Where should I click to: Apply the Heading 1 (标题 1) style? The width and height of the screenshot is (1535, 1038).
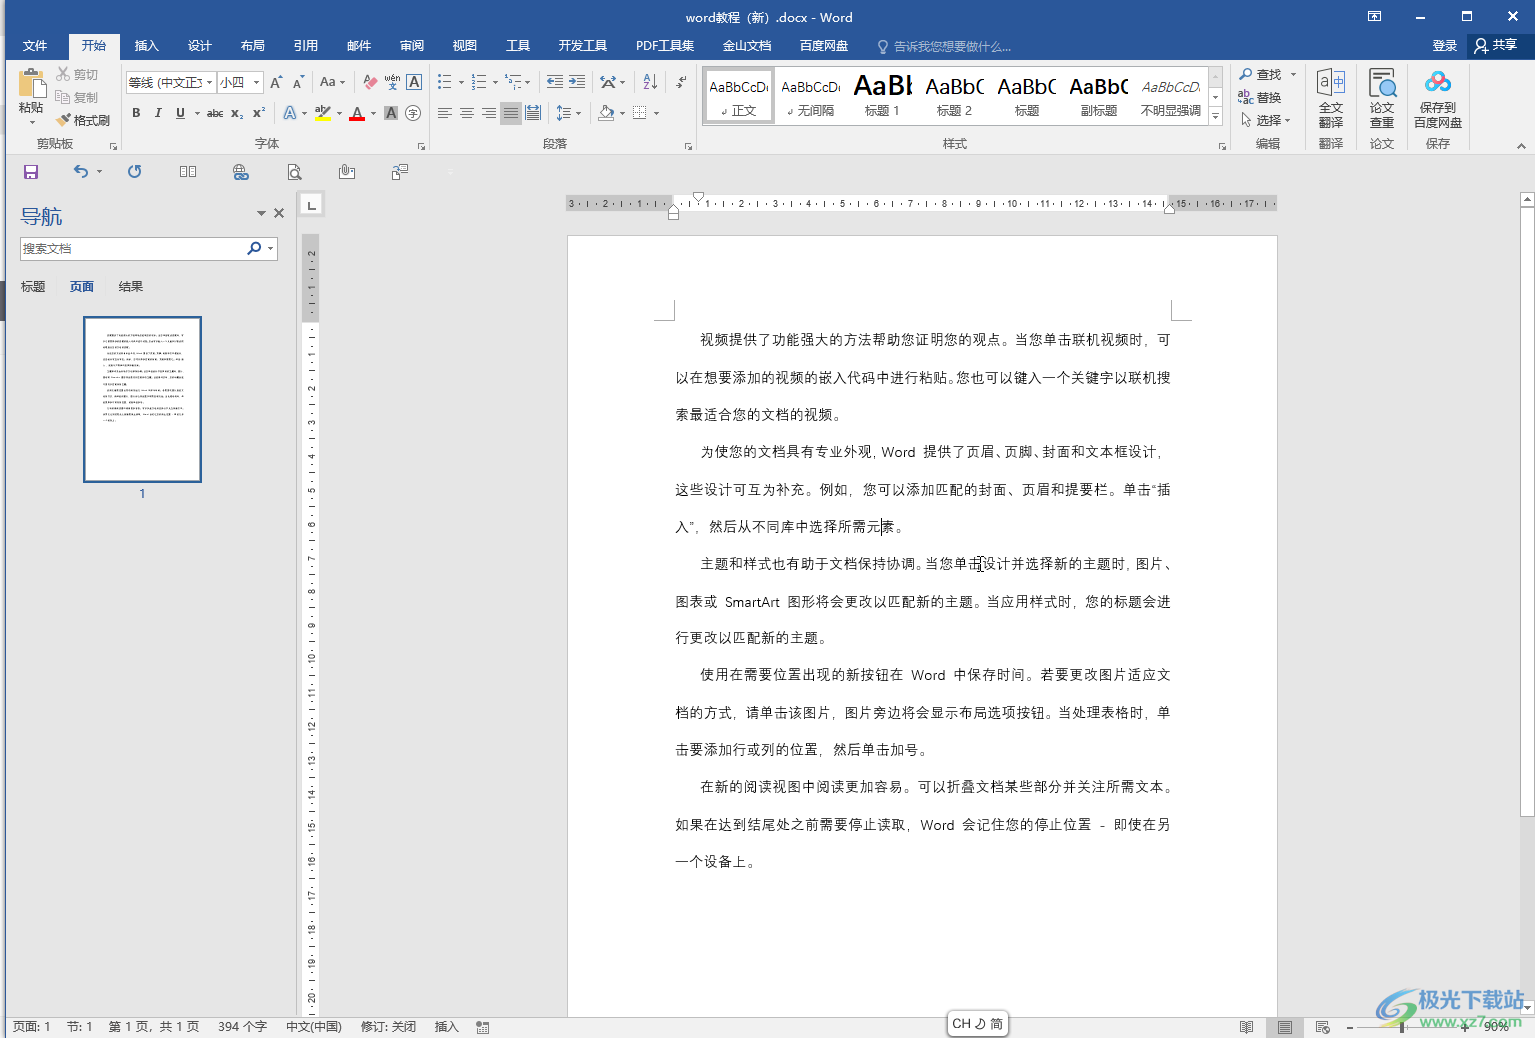coord(882,96)
